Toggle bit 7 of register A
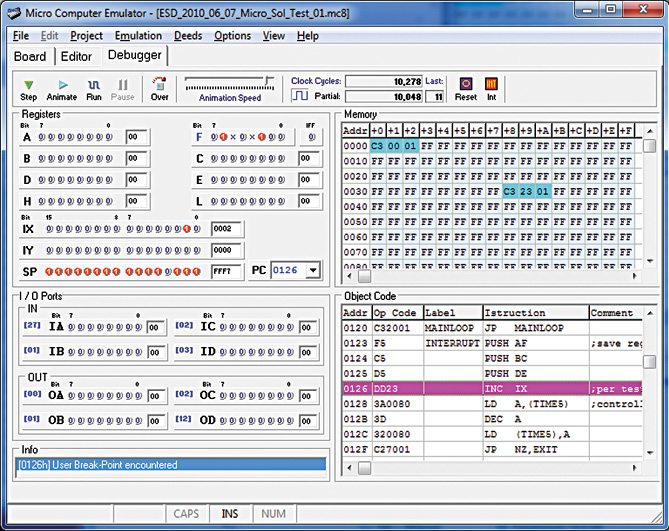Viewport: 669px width, 531px height. pos(42,137)
